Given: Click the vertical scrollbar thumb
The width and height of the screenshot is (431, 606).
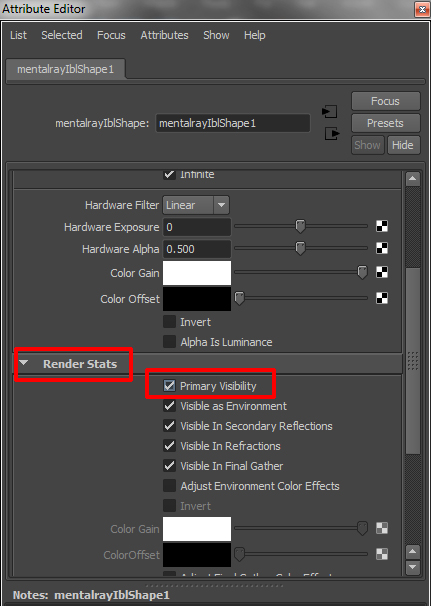Looking at the screenshot, I should pos(413,359).
